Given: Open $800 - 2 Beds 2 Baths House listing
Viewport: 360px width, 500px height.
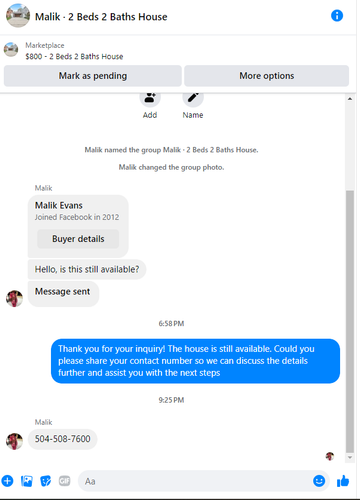Looking at the screenshot, I should point(74,56).
